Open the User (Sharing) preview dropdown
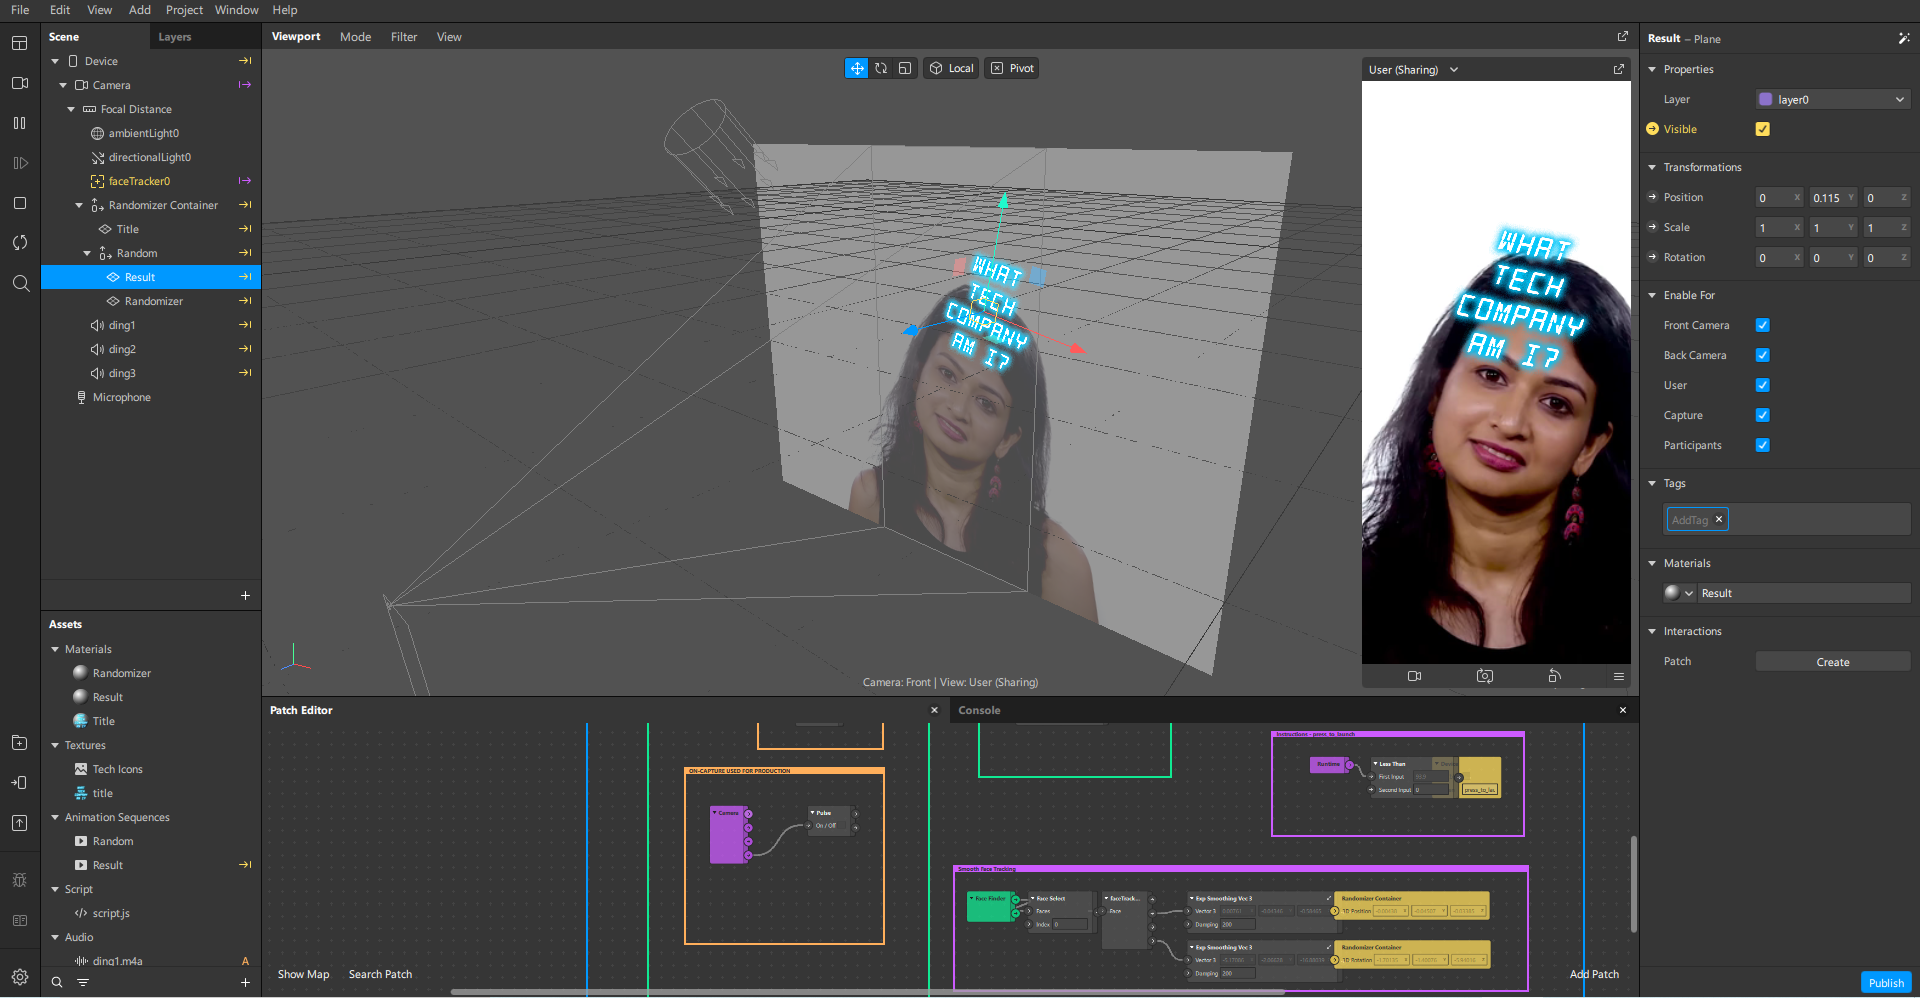 [x=1413, y=70]
